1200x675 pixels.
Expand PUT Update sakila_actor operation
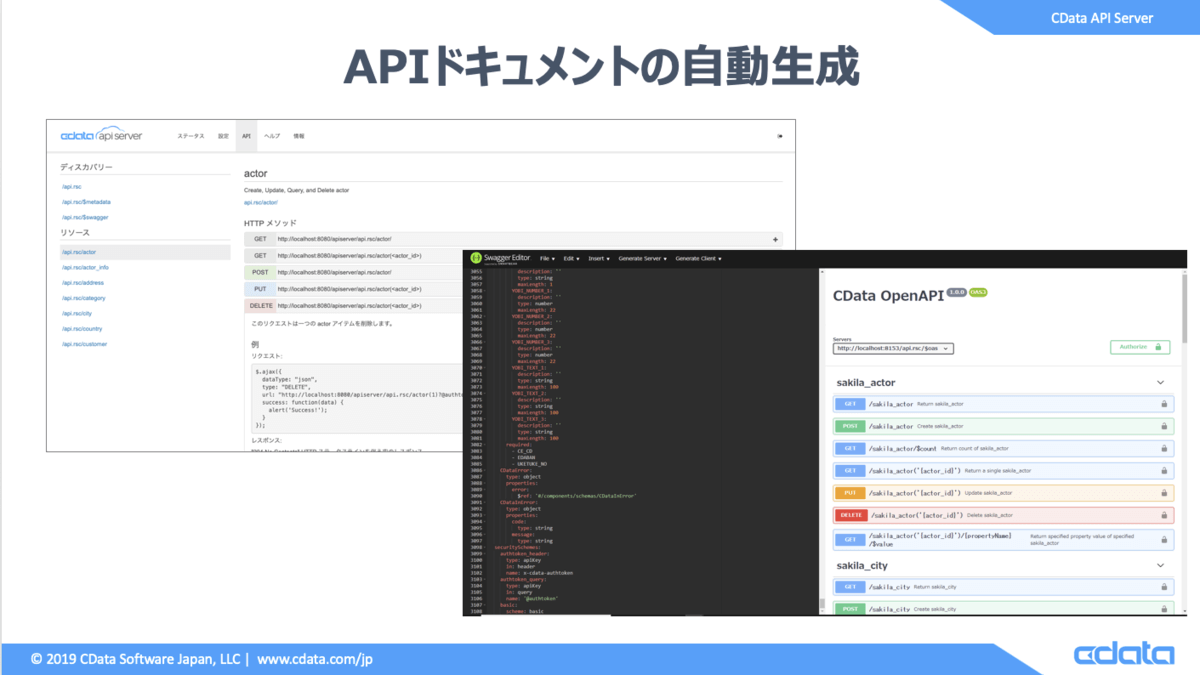coord(1003,493)
